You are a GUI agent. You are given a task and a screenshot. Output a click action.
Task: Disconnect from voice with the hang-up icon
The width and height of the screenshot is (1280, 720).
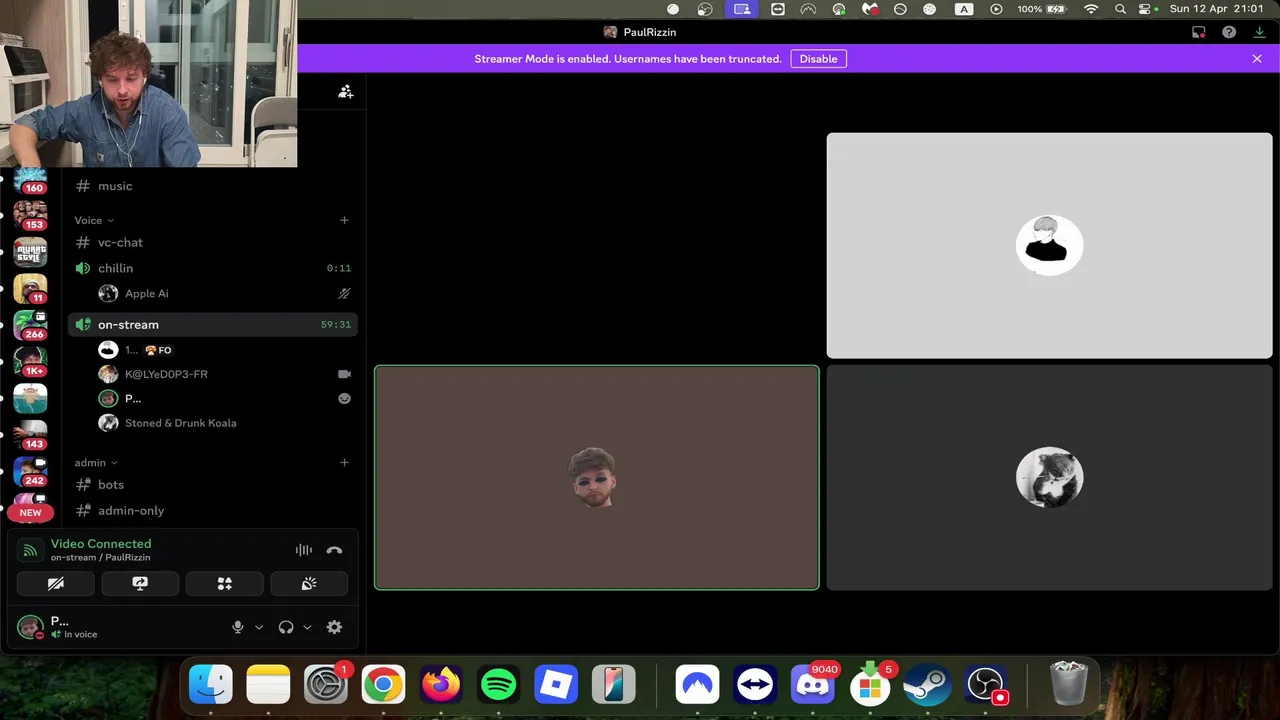(x=334, y=550)
